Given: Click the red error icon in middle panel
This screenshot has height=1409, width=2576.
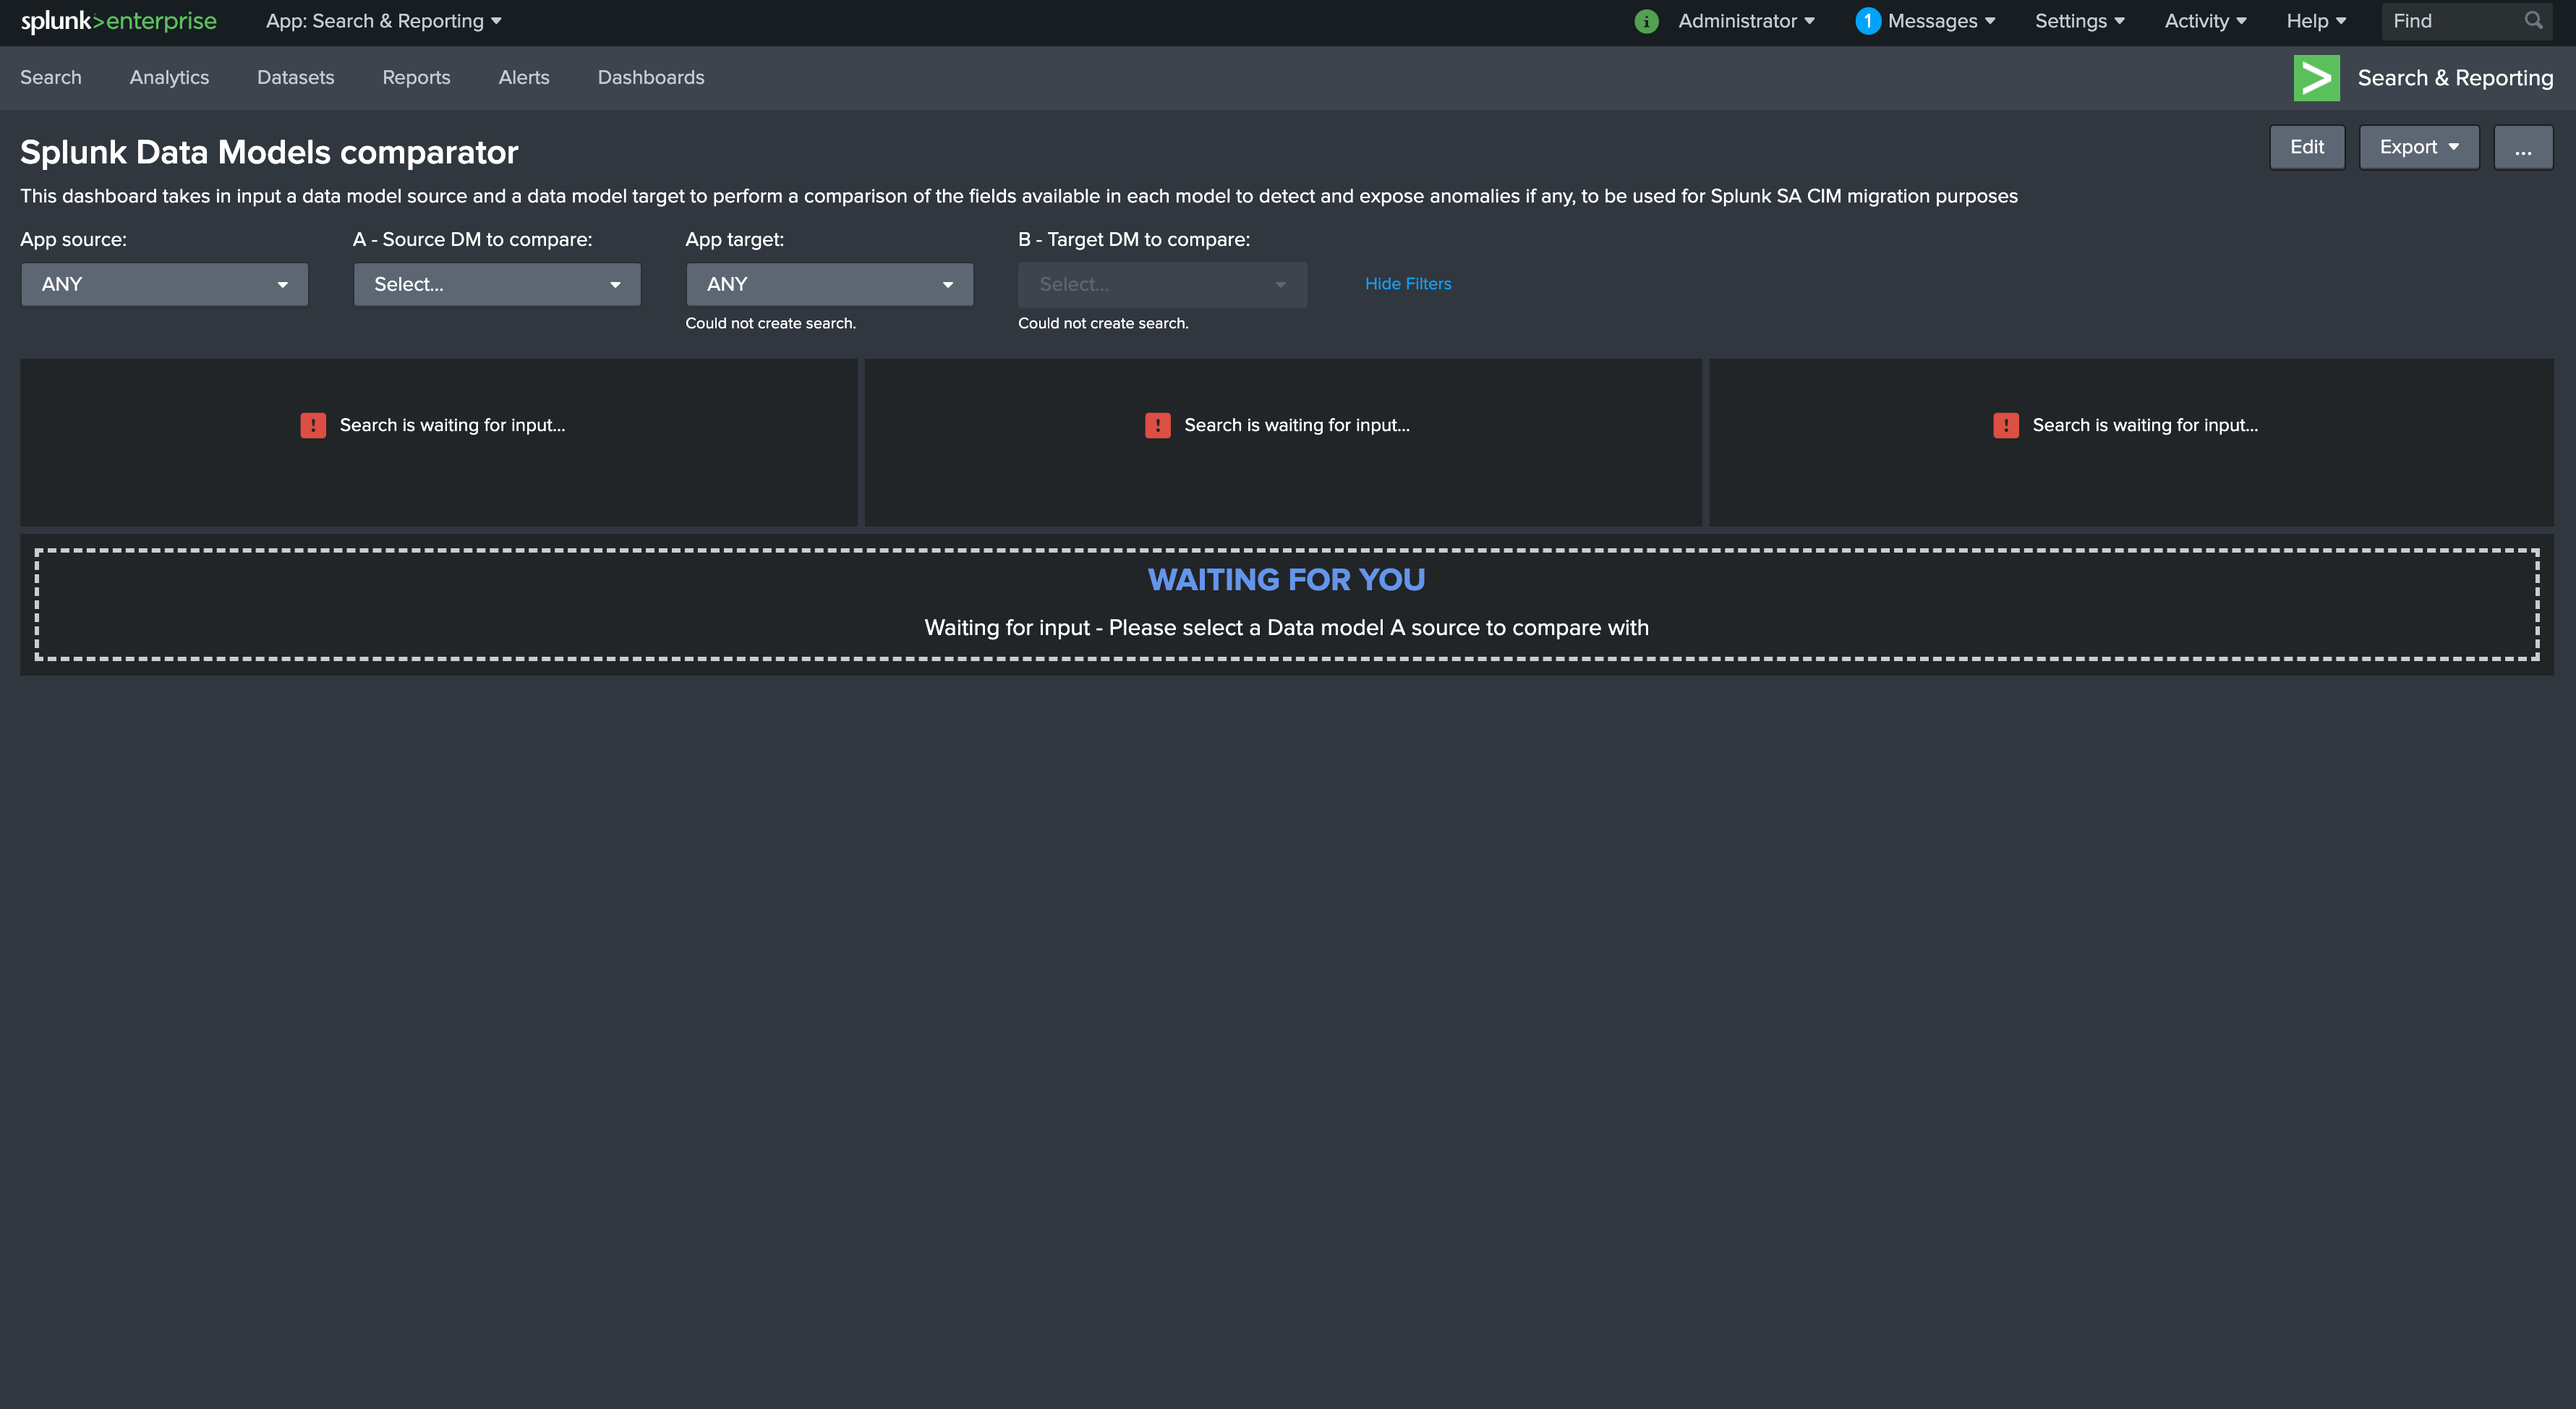Looking at the screenshot, I should (1157, 425).
